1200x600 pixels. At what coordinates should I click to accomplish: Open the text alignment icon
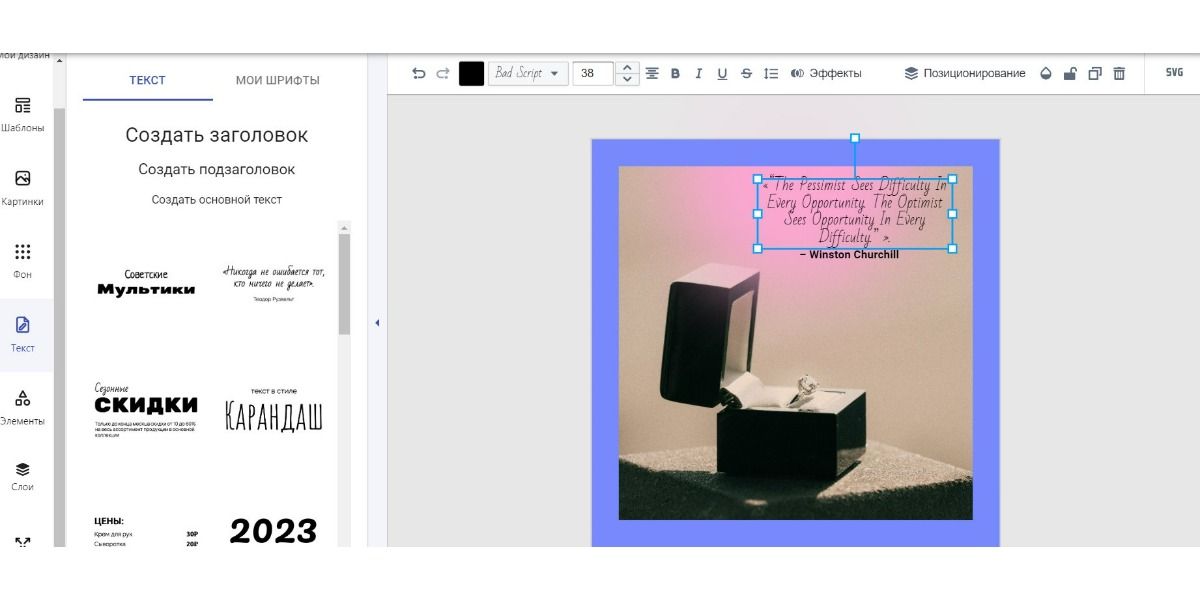coord(652,73)
